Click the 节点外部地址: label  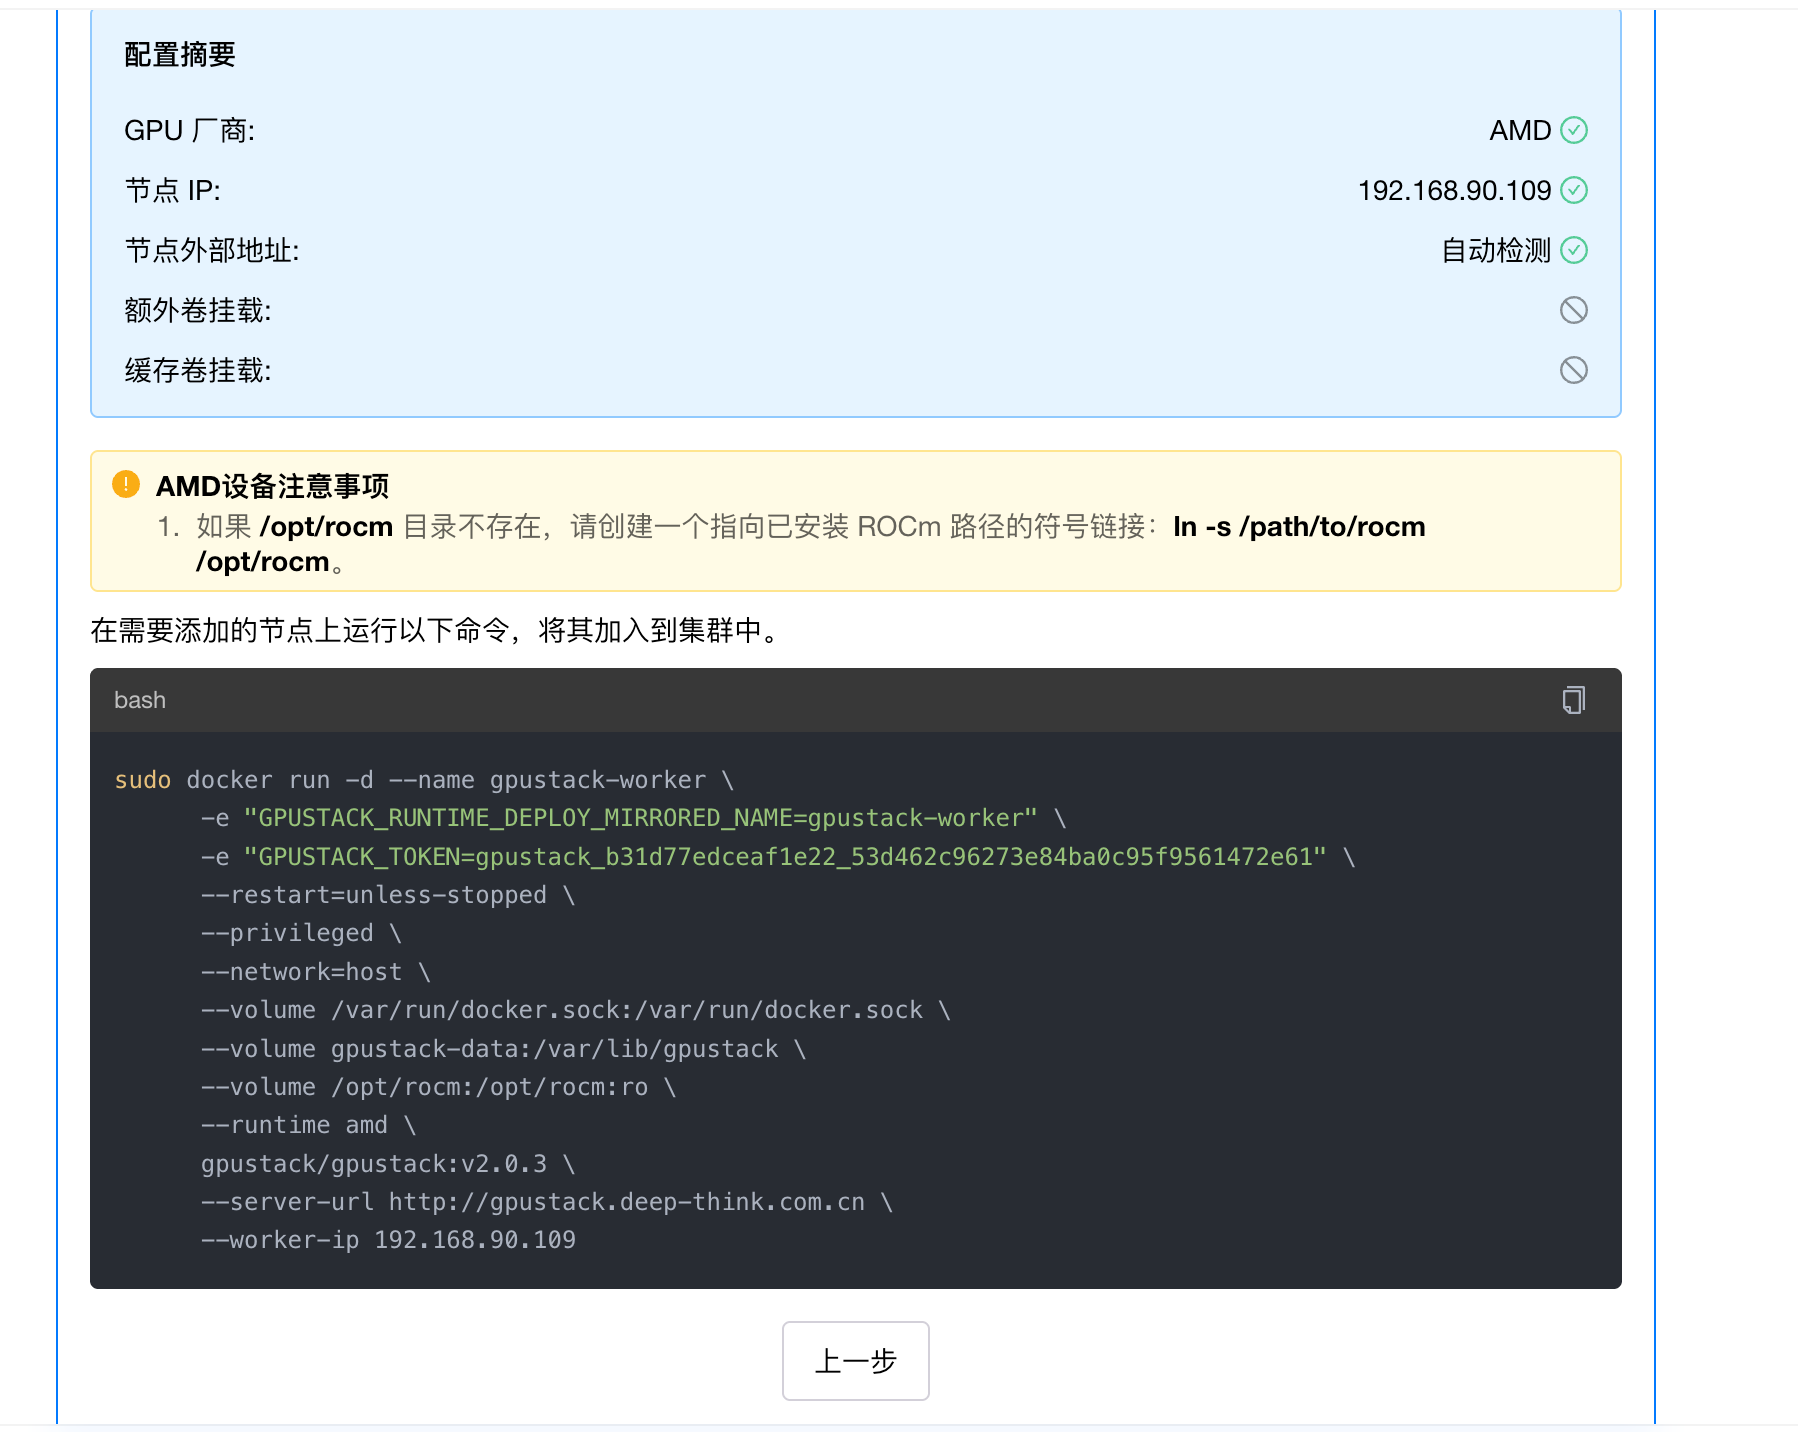(212, 251)
